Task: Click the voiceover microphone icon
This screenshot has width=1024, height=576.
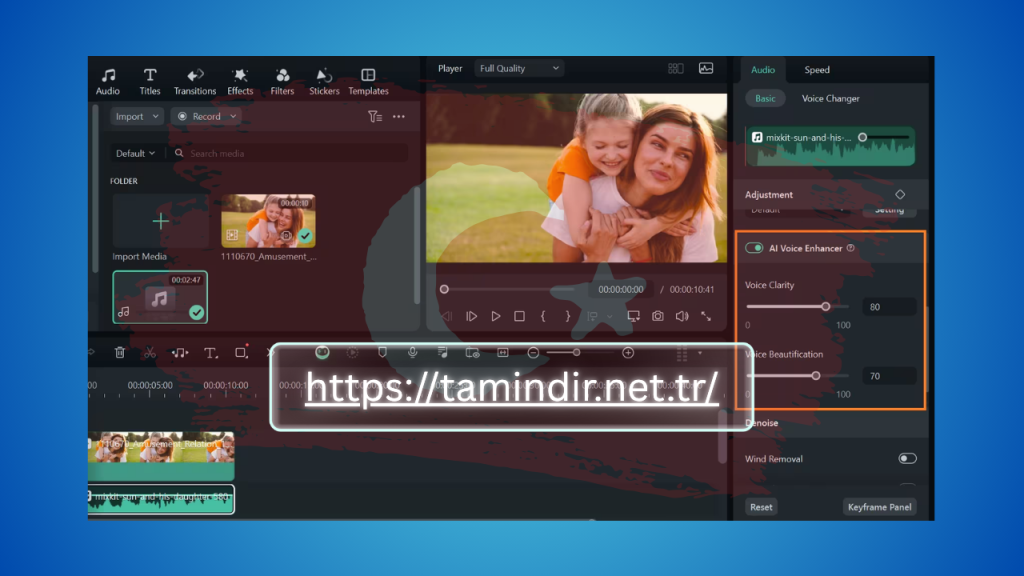Action: (413, 353)
